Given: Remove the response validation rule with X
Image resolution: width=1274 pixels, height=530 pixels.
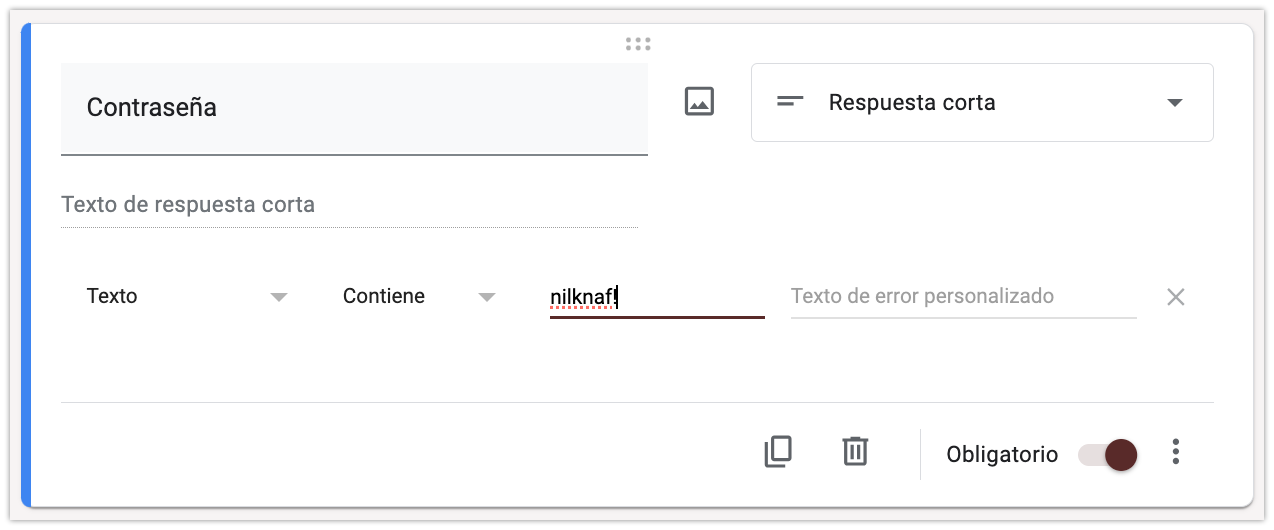Looking at the screenshot, I should [1175, 297].
